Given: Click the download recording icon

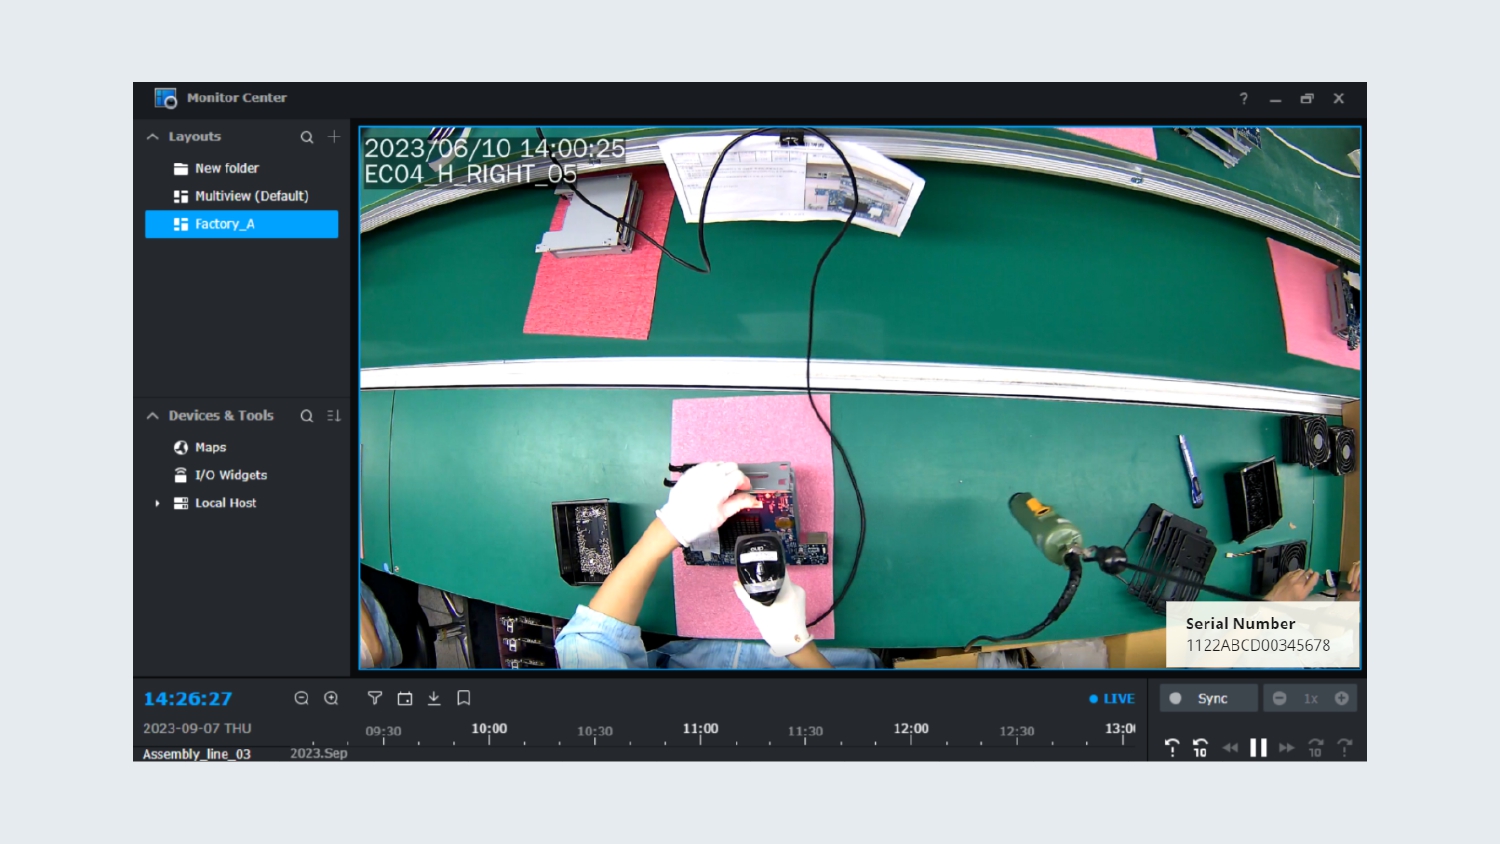Looking at the screenshot, I should click(434, 698).
